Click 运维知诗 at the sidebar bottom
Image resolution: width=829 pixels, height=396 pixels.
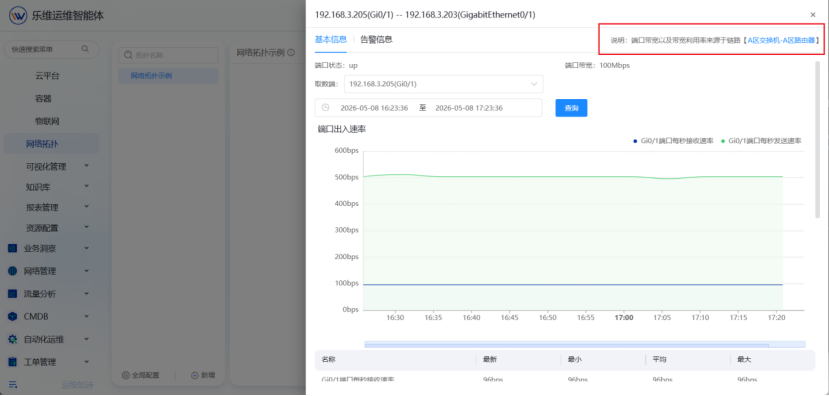[x=77, y=384]
